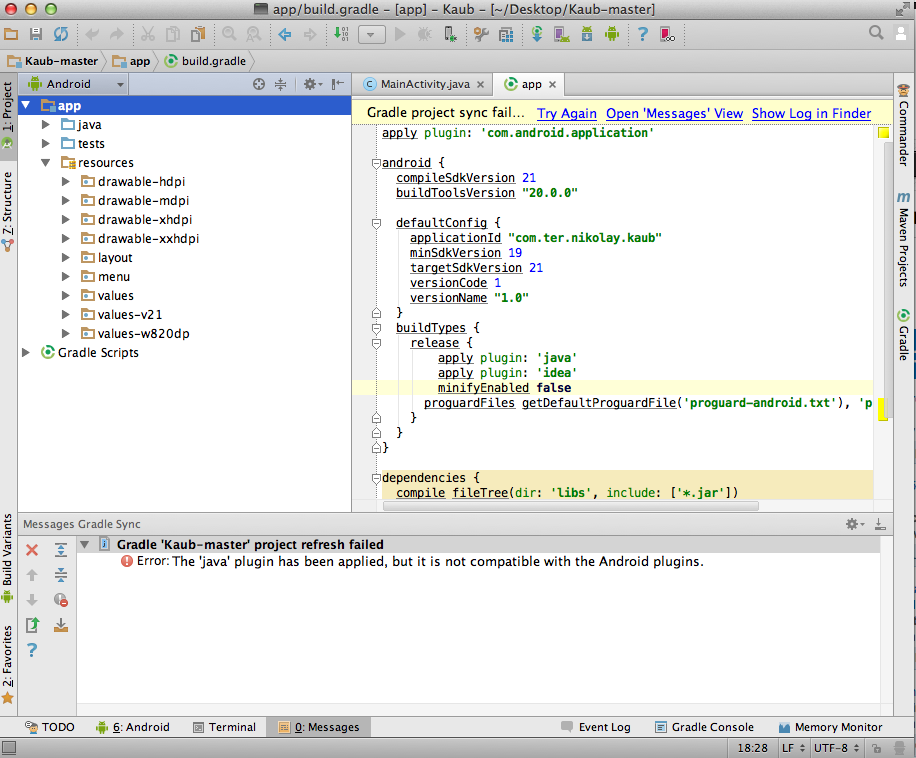
Task: Click the editor horizontal scrollbar
Action: (x=571, y=506)
